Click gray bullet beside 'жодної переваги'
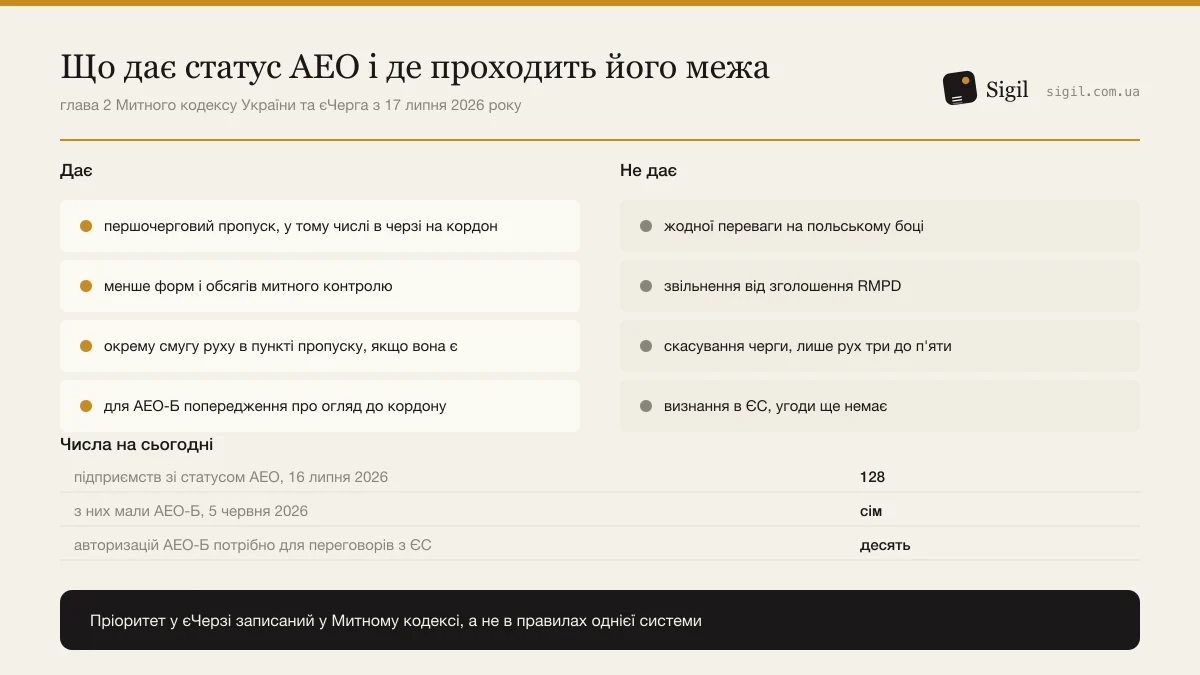Screen dimensions: 1200x675 (646, 226)
